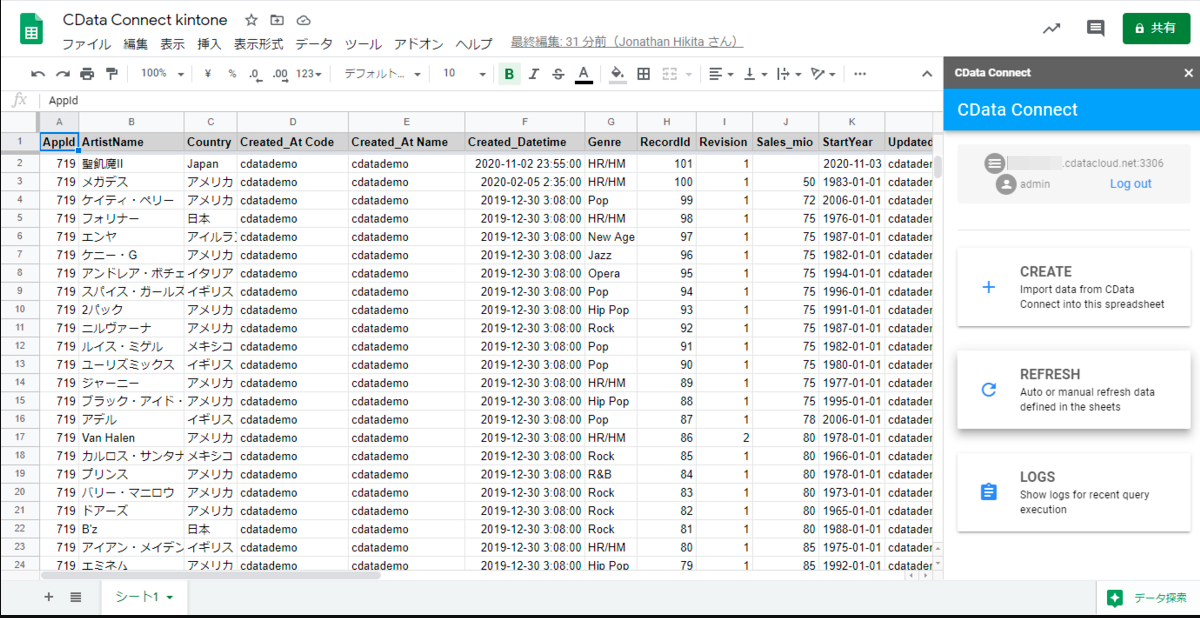Viewport: 1200px width, 618px height.
Task: Open text wrapping dropdown
Action: 789,74
